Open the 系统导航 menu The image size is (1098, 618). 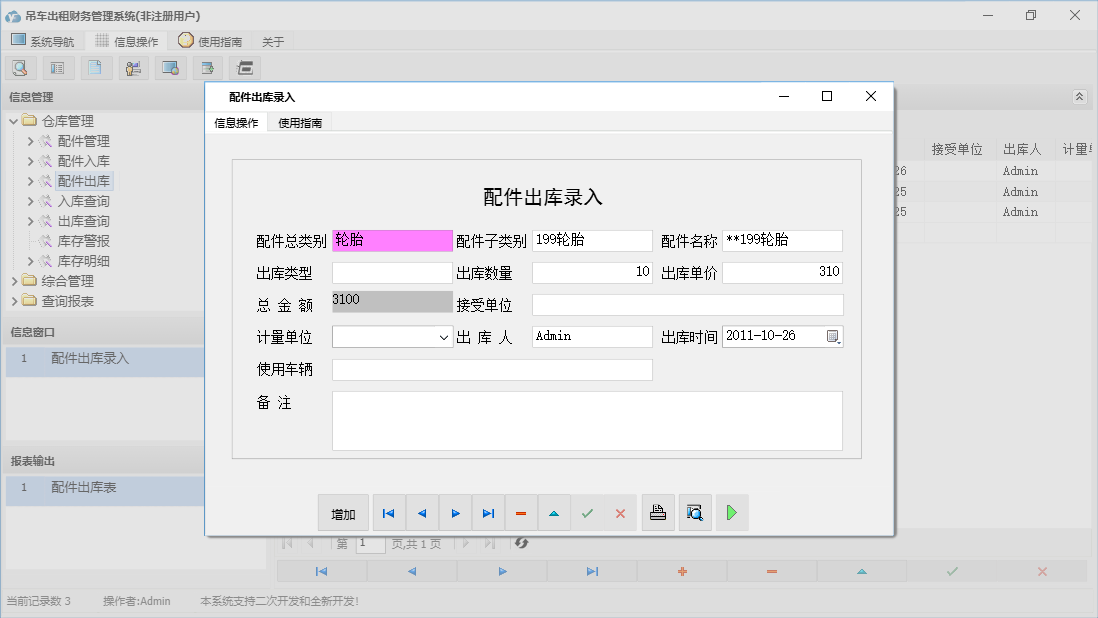click(x=43, y=41)
